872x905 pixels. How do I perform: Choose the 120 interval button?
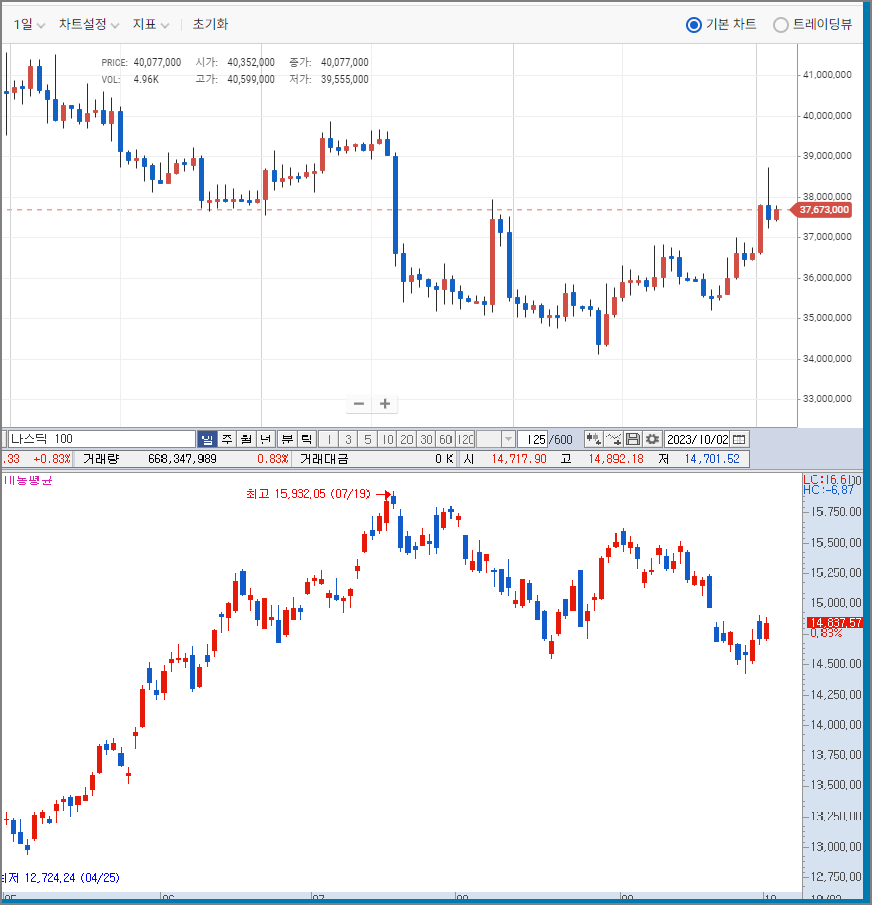pos(465,439)
